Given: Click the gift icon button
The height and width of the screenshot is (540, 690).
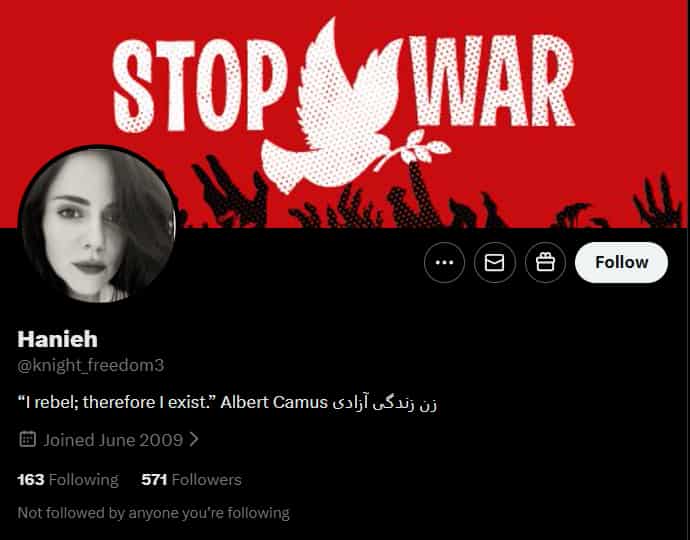Looking at the screenshot, I should point(545,263).
